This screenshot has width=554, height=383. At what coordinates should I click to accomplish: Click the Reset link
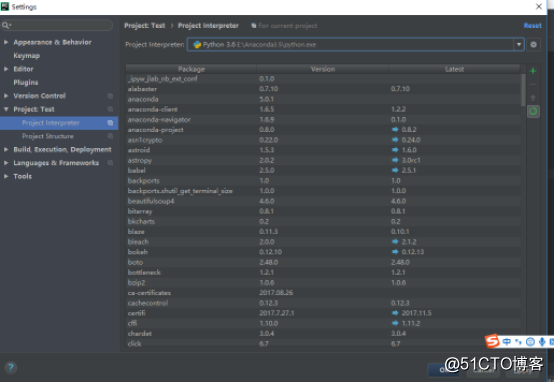pyautogui.click(x=532, y=26)
